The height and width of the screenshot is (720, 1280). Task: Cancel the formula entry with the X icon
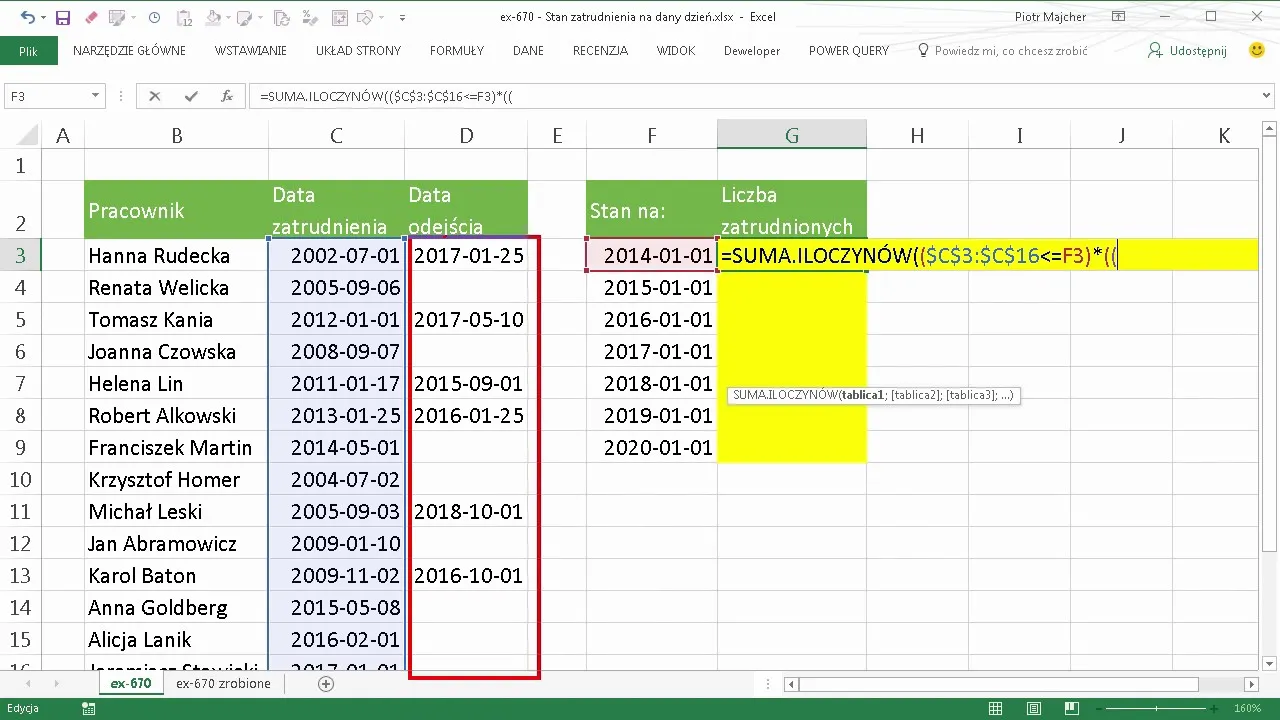click(154, 96)
